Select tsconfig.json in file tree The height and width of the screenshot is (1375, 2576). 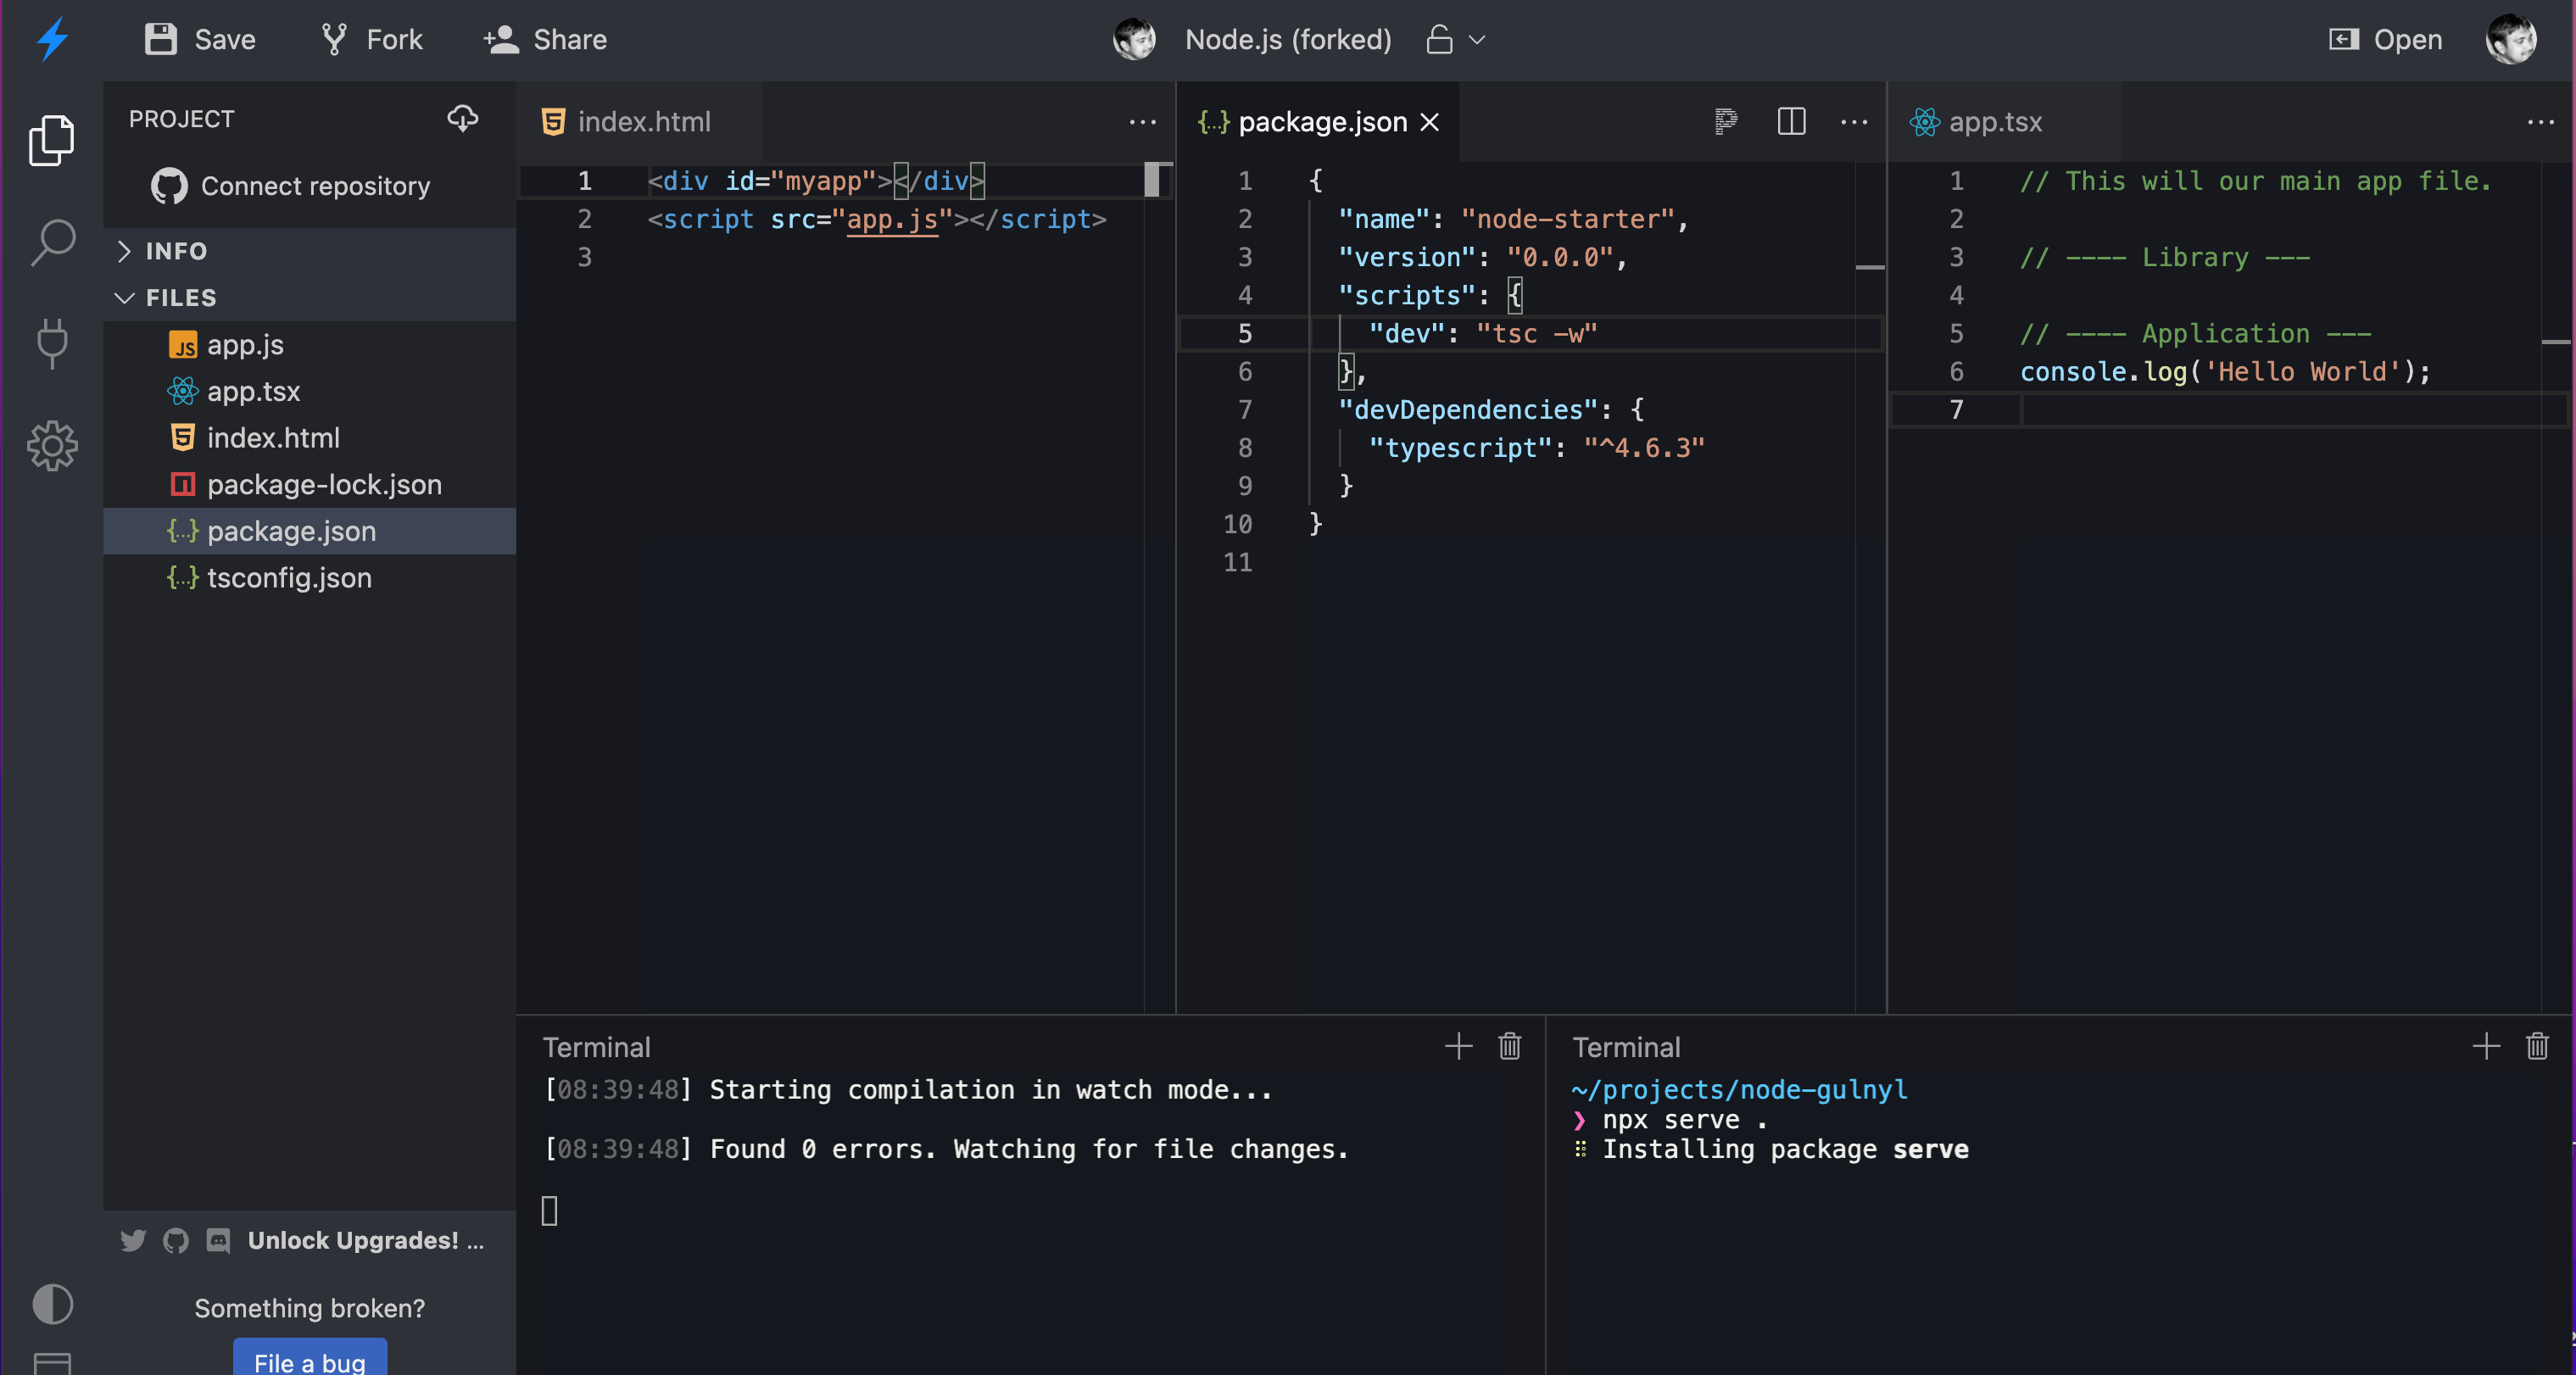[289, 577]
